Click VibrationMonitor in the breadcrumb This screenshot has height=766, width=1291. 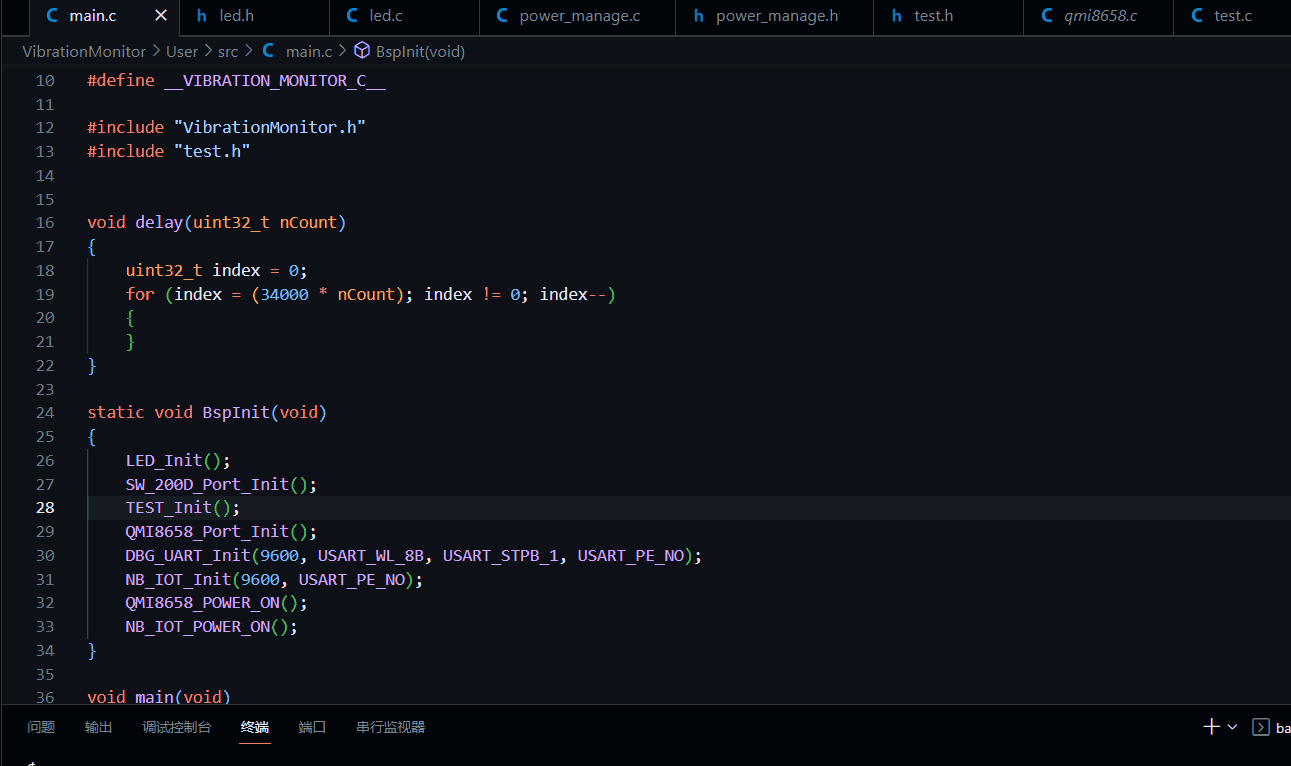coord(84,51)
